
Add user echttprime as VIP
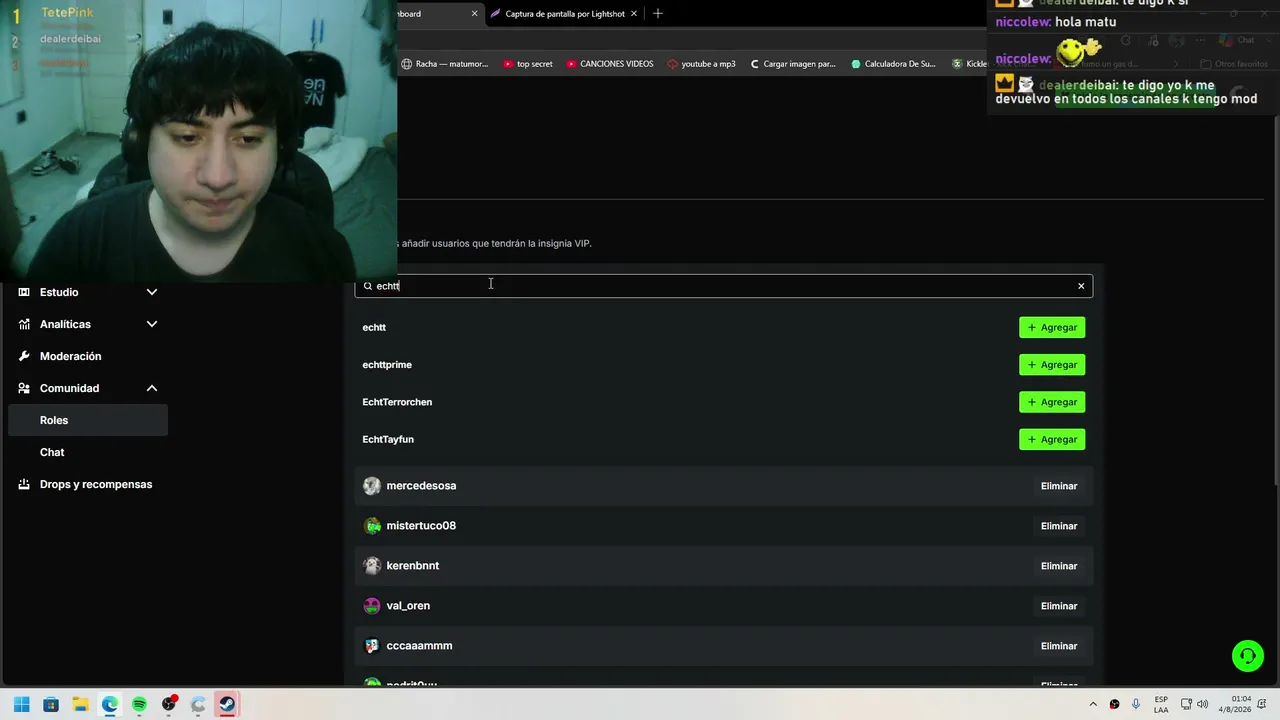click(1052, 365)
